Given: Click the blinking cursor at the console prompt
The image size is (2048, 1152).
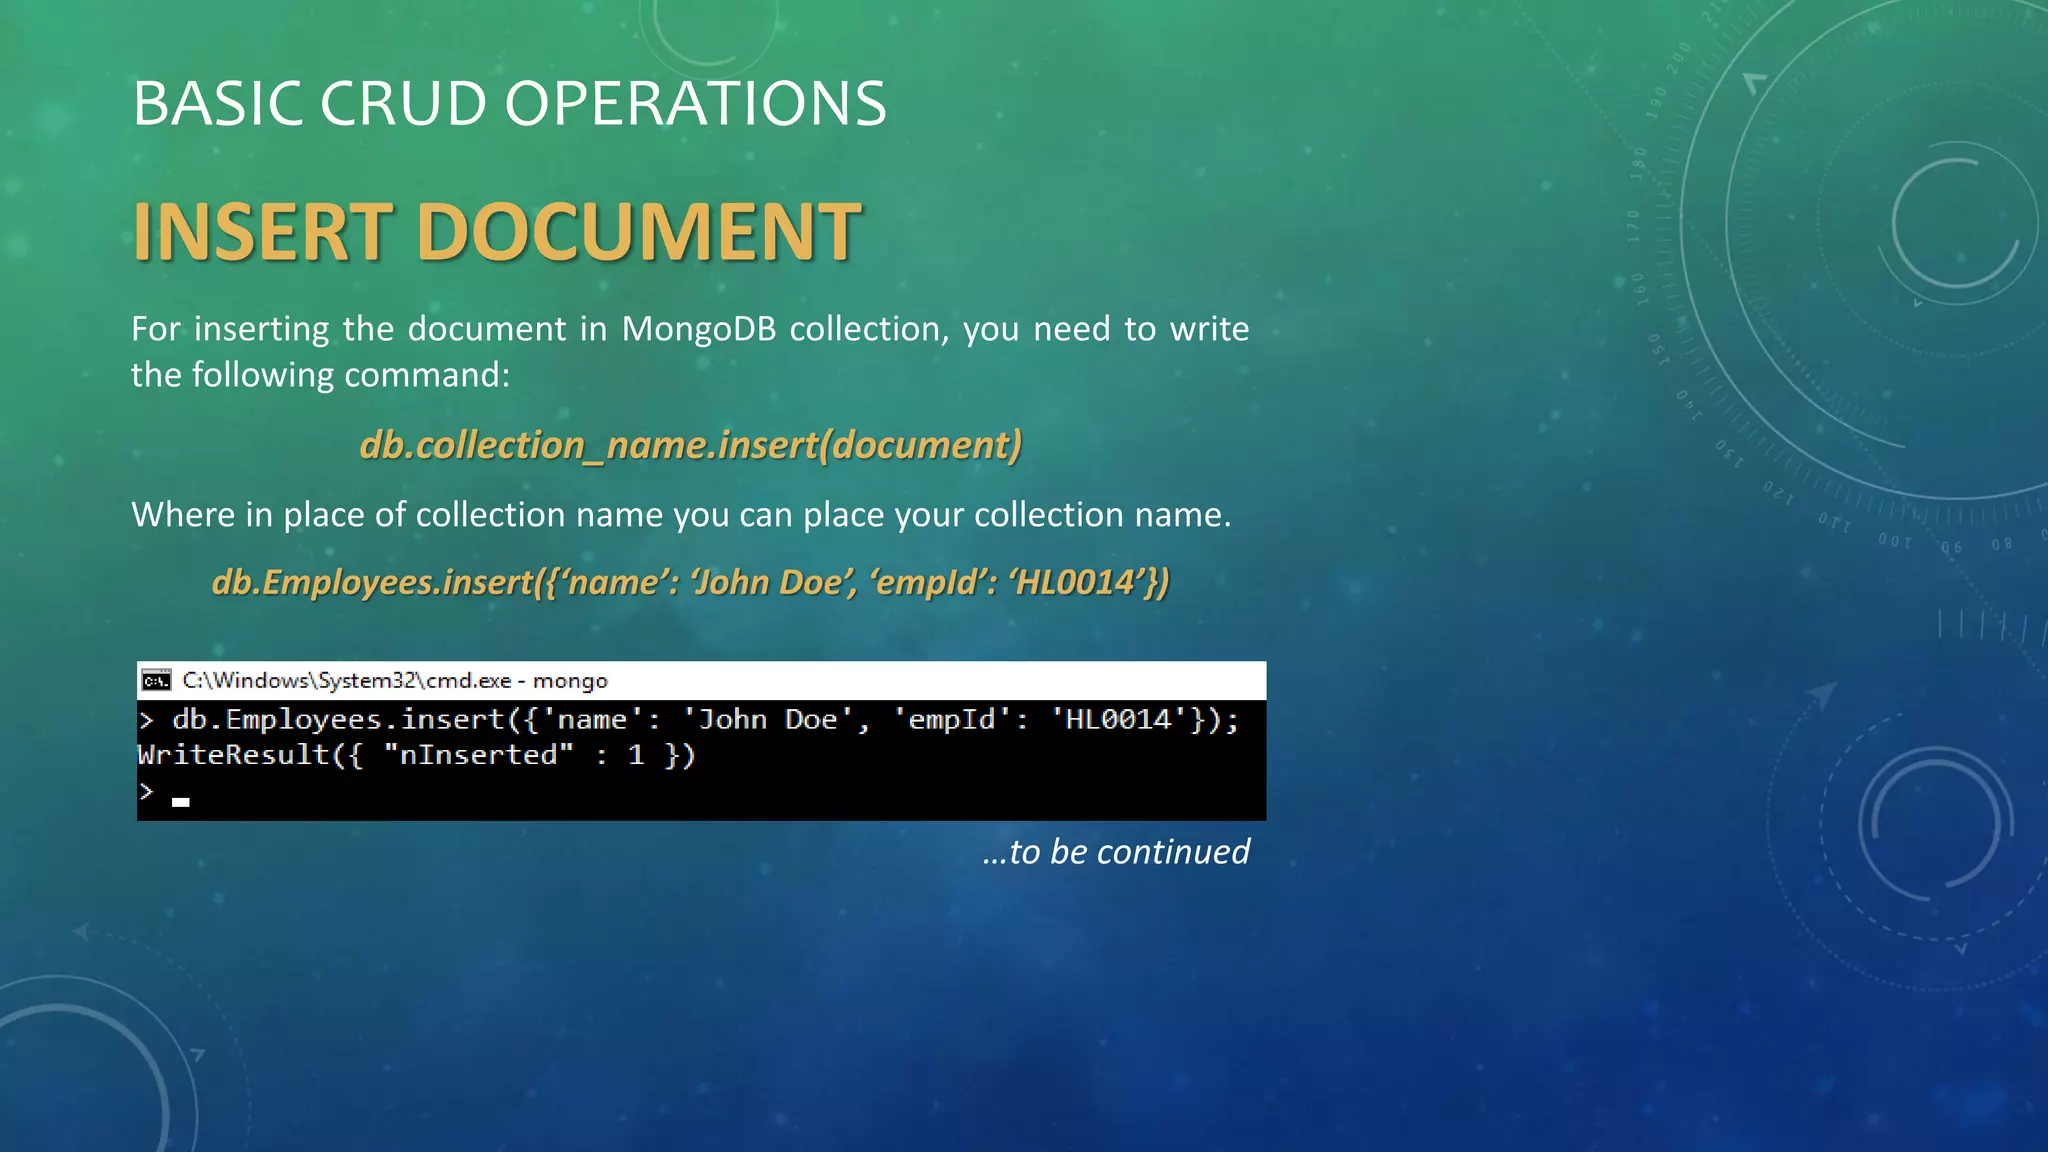Looking at the screenshot, I should (180, 801).
